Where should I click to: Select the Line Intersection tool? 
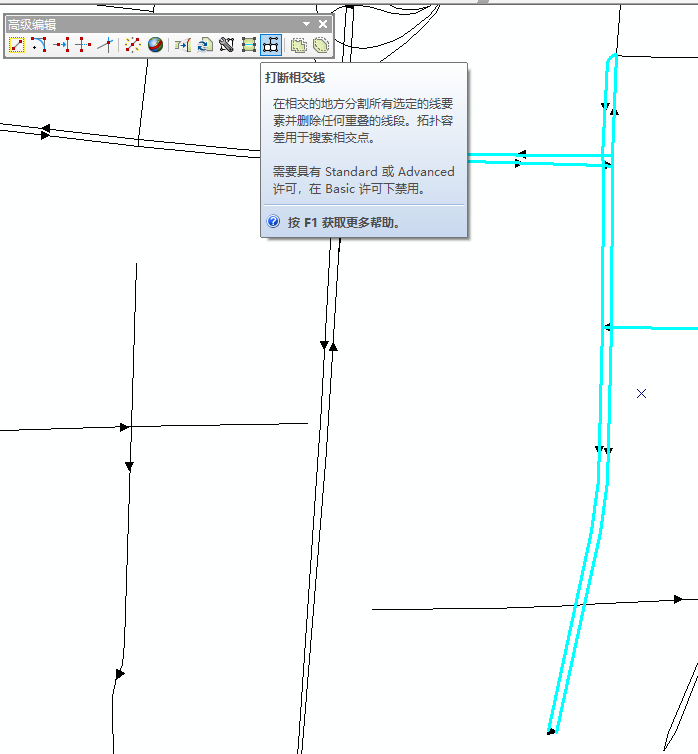[105, 45]
